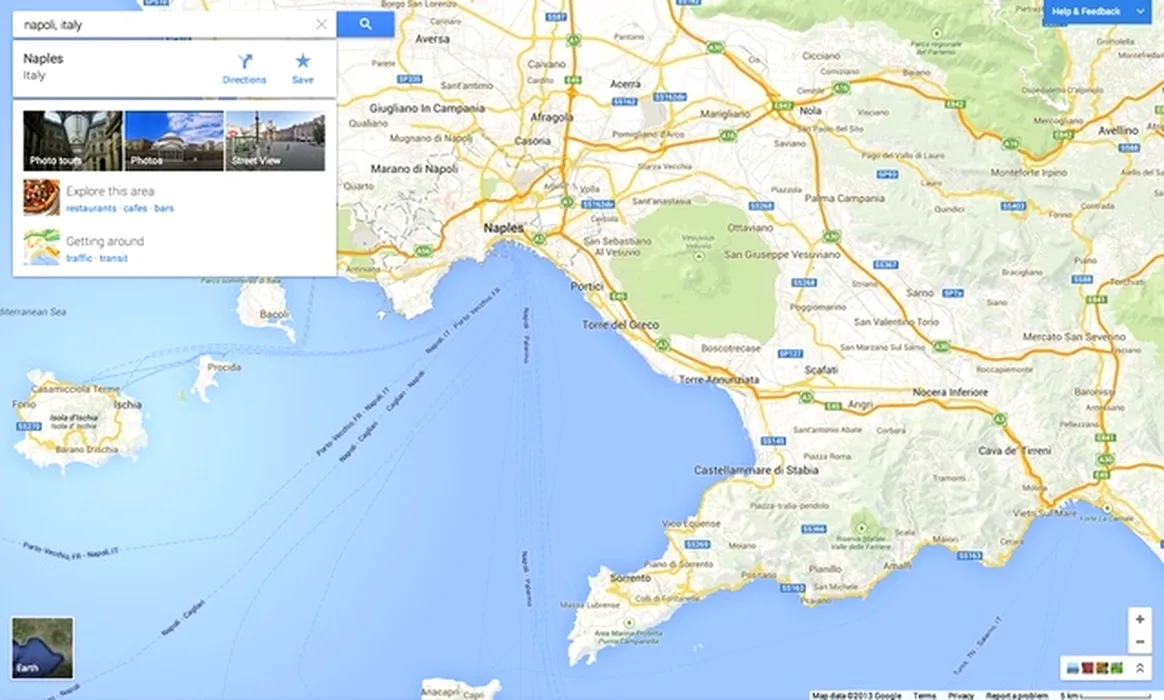This screenshot has width=1164, height=700.
Task: Zoom in with the plus button
Action: coord(1140,619)
